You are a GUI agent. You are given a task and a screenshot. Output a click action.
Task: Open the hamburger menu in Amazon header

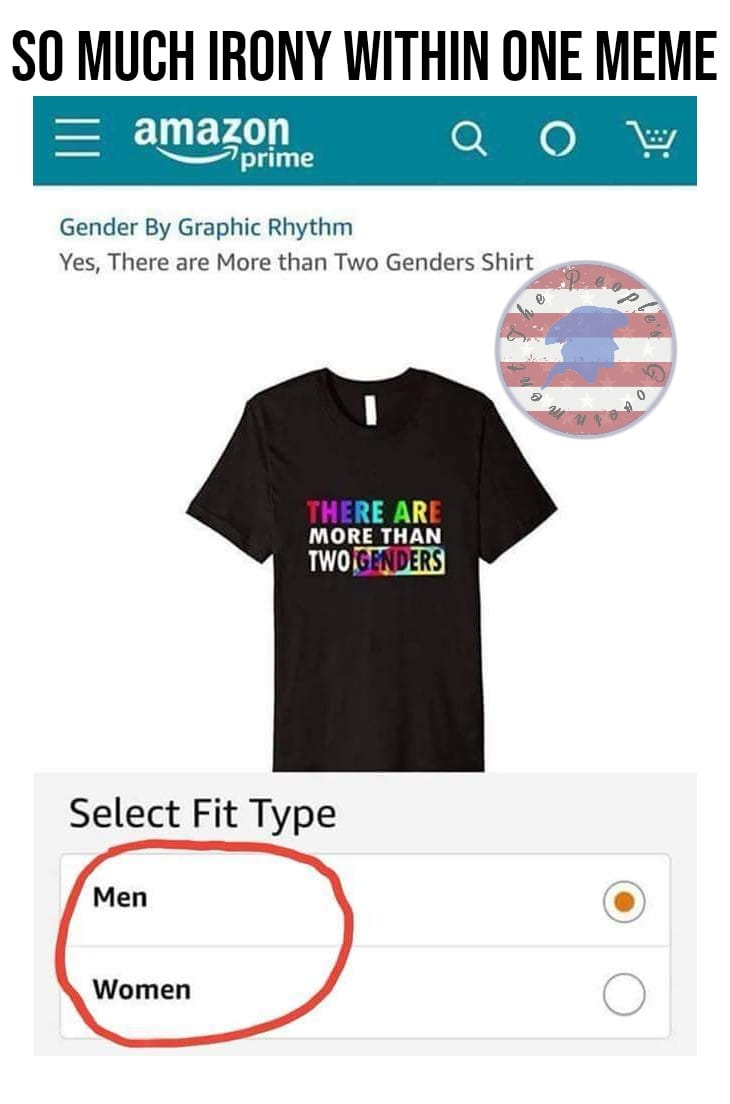77,137
